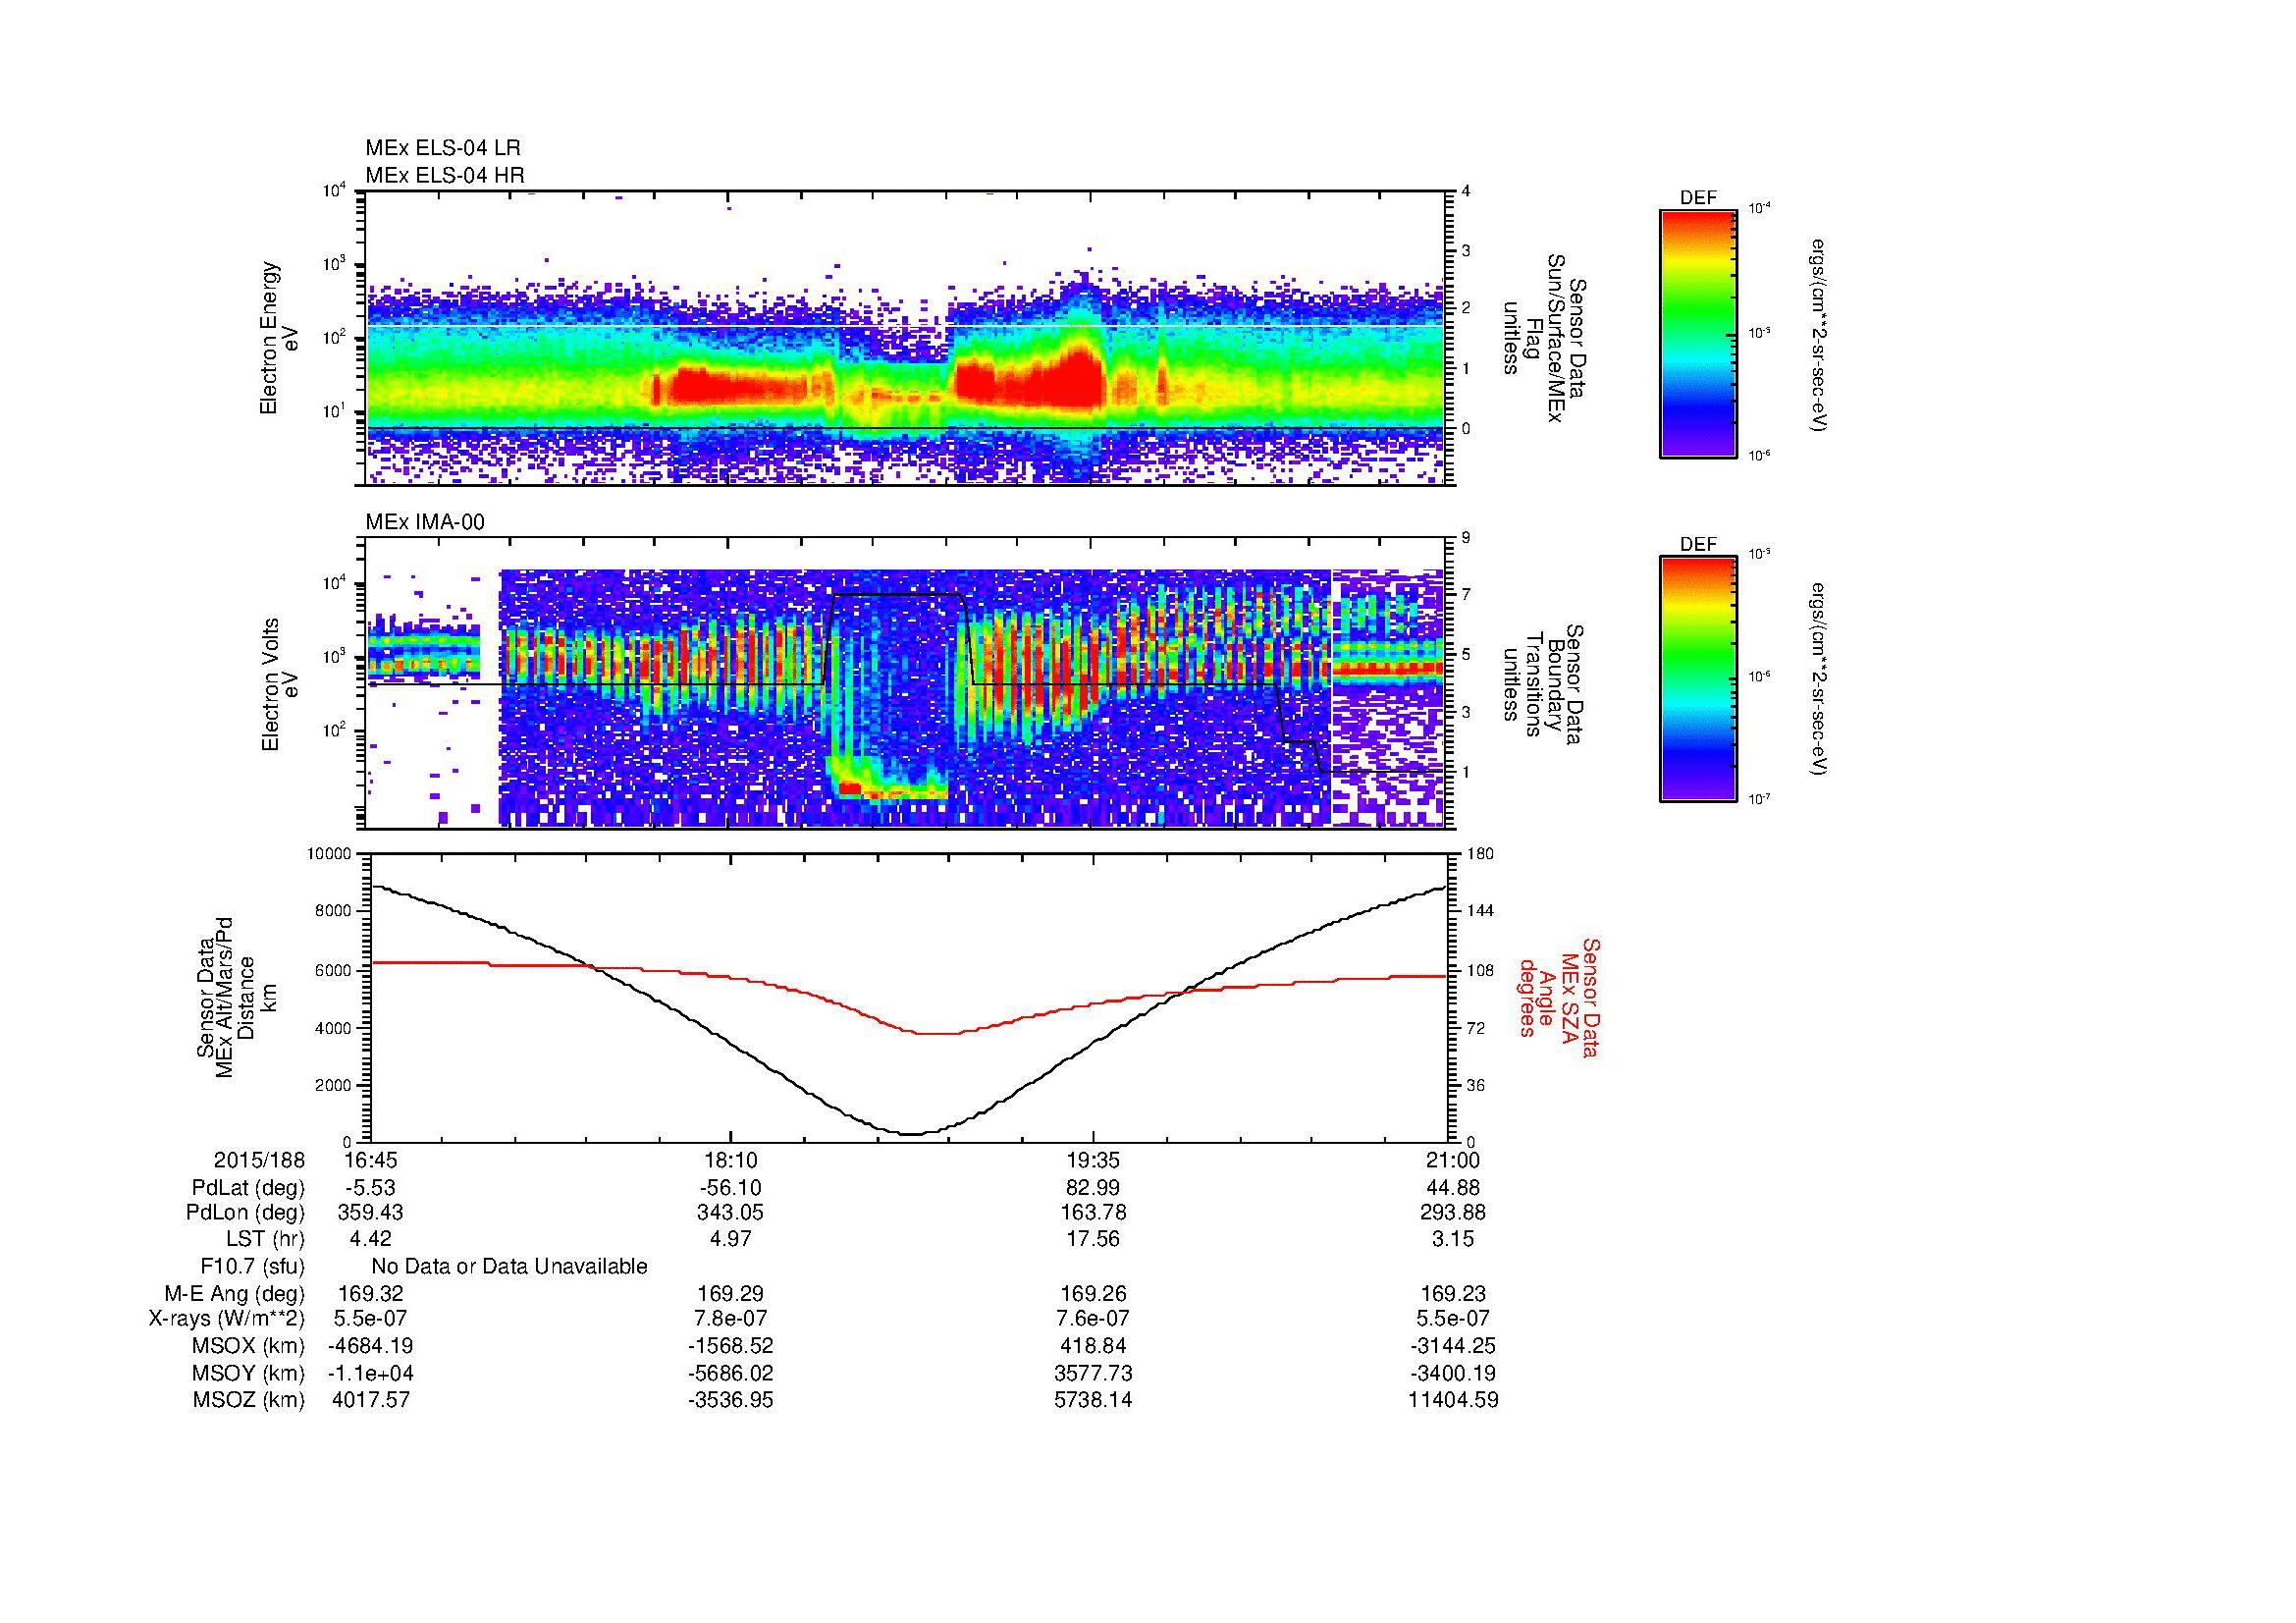Click the 'LST (hr)' row label
Screen dimensions: 2296x1623
pos(265,1239)
